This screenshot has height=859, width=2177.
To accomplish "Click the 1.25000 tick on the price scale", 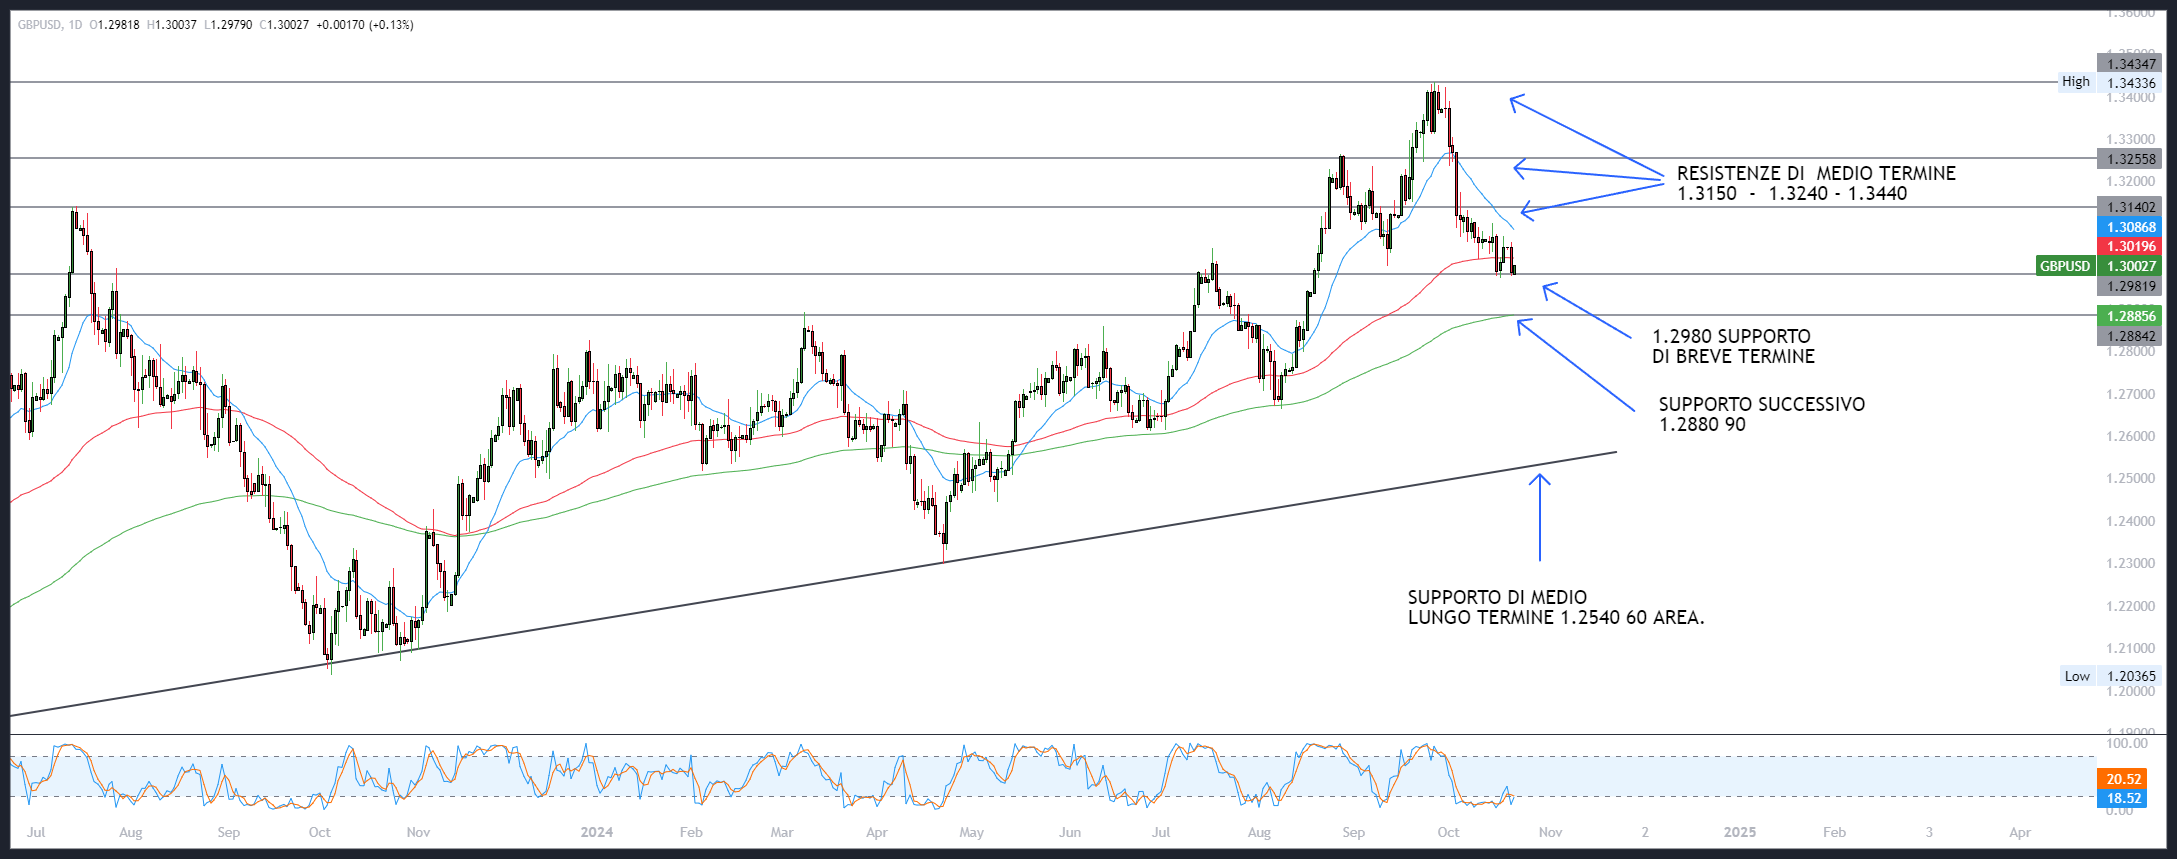I will point(2130,478).
